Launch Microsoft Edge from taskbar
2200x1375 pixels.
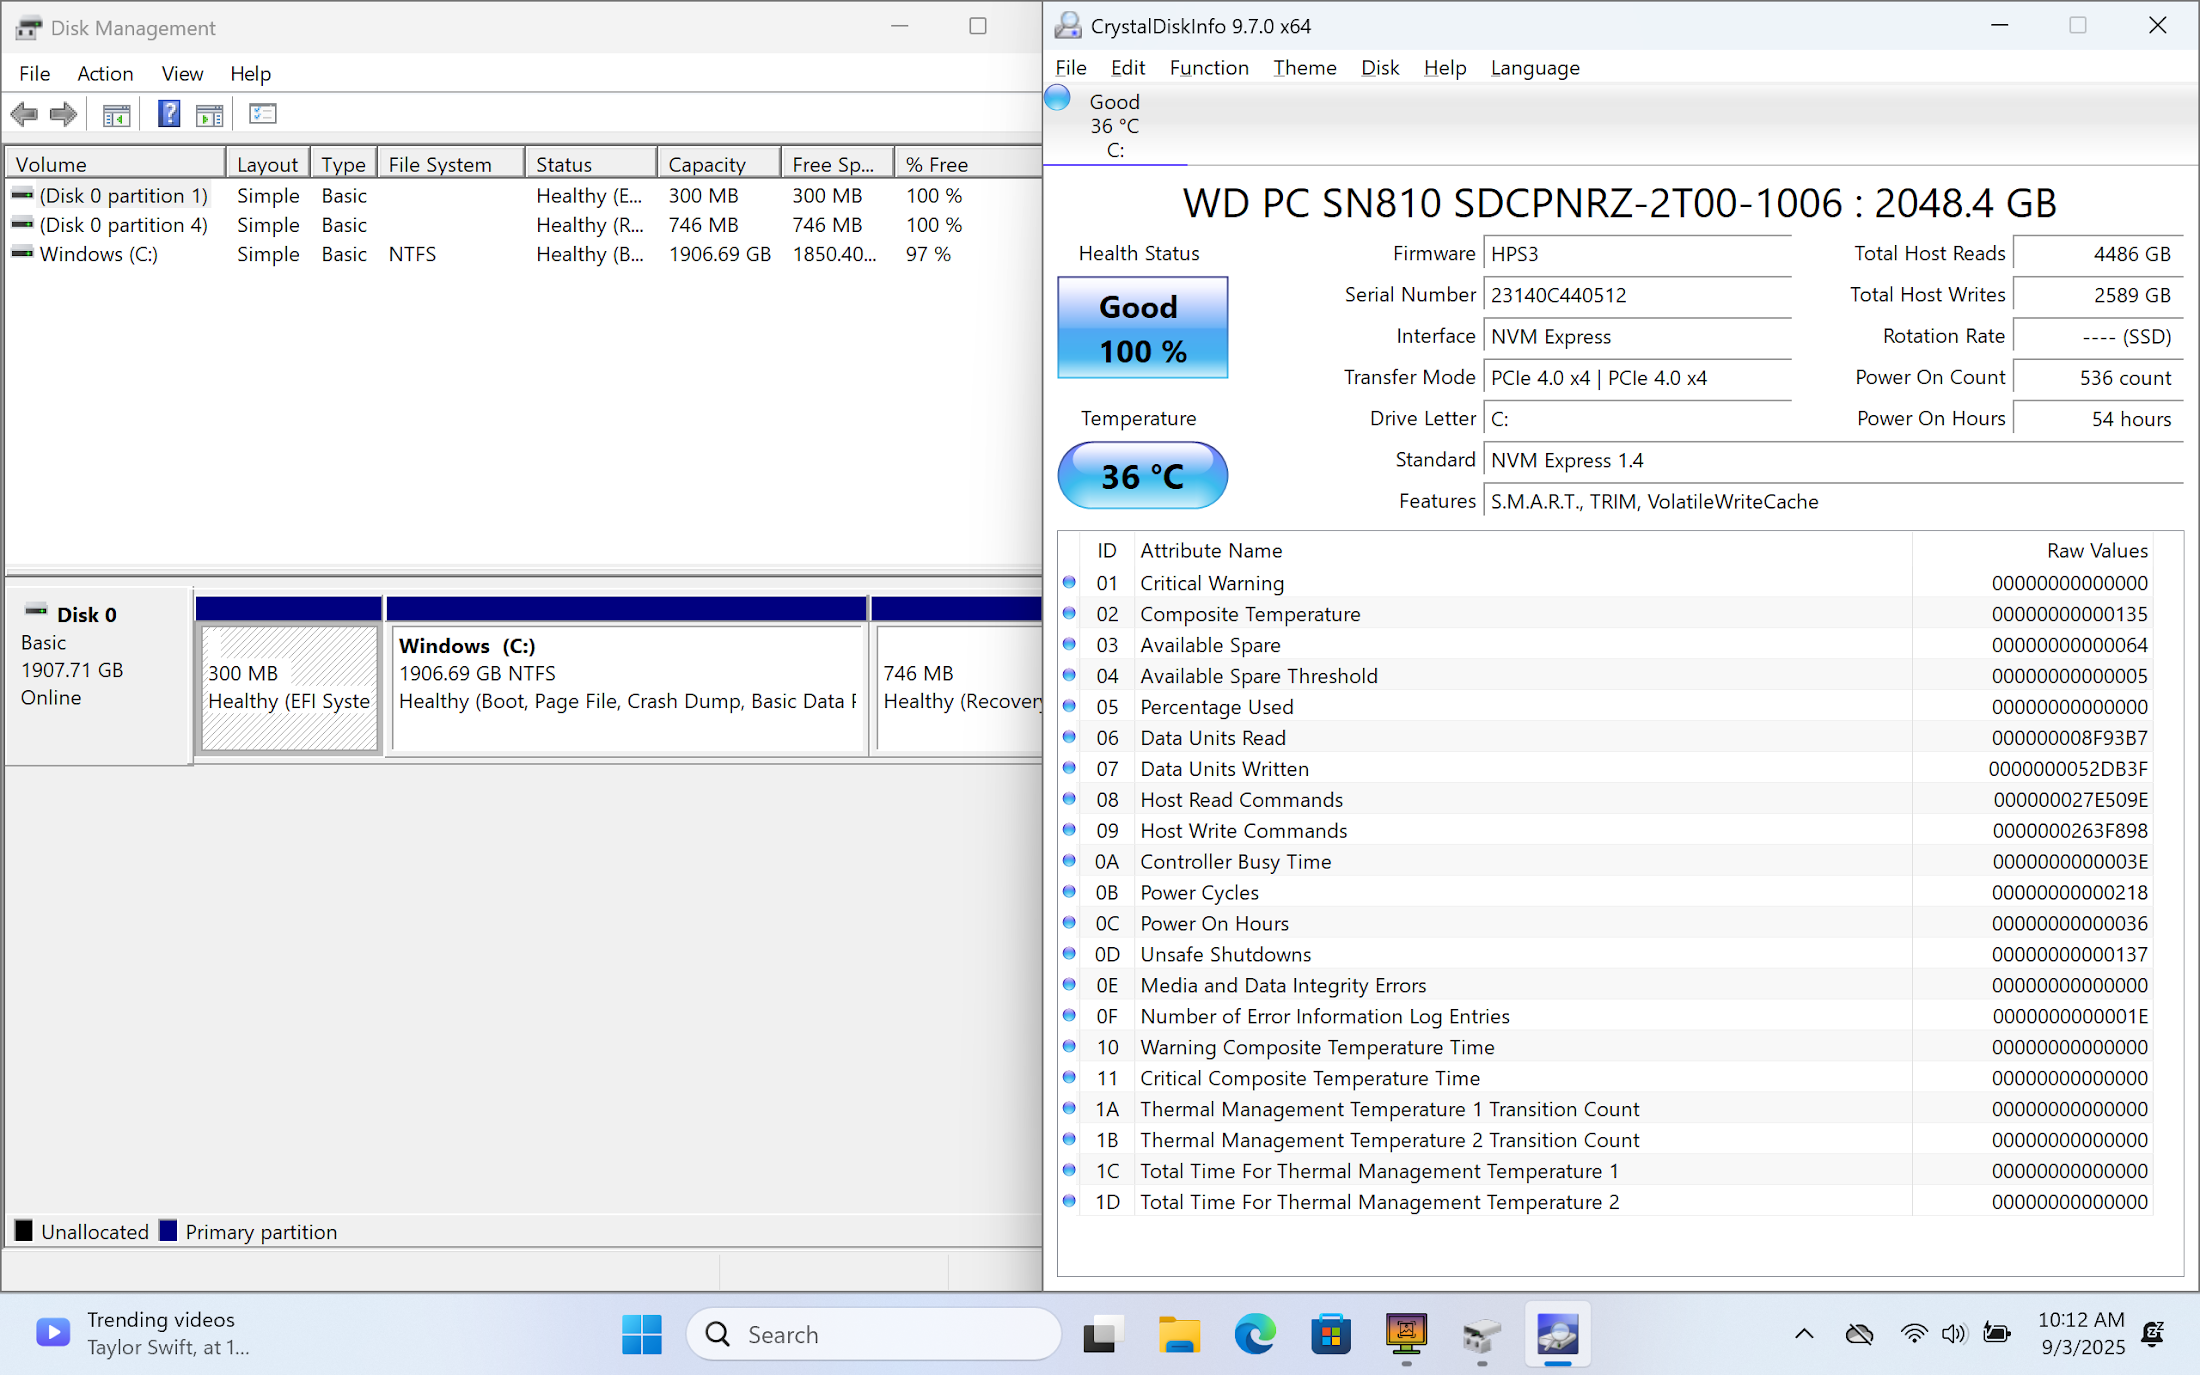tap(1255, 1334)
